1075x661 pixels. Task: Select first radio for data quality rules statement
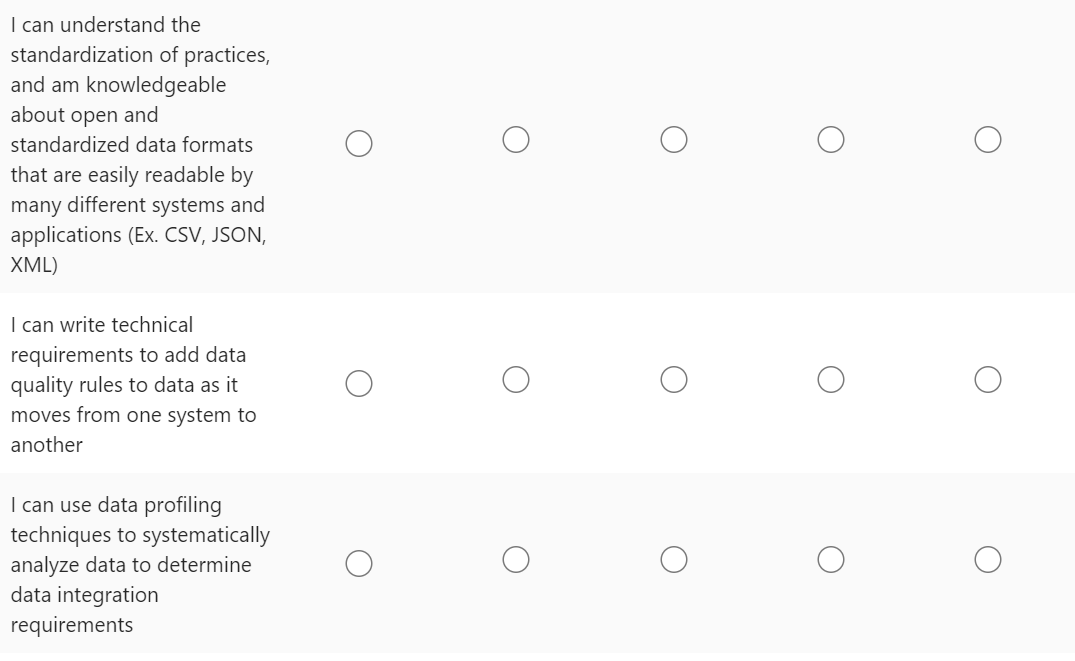point(360,384)
